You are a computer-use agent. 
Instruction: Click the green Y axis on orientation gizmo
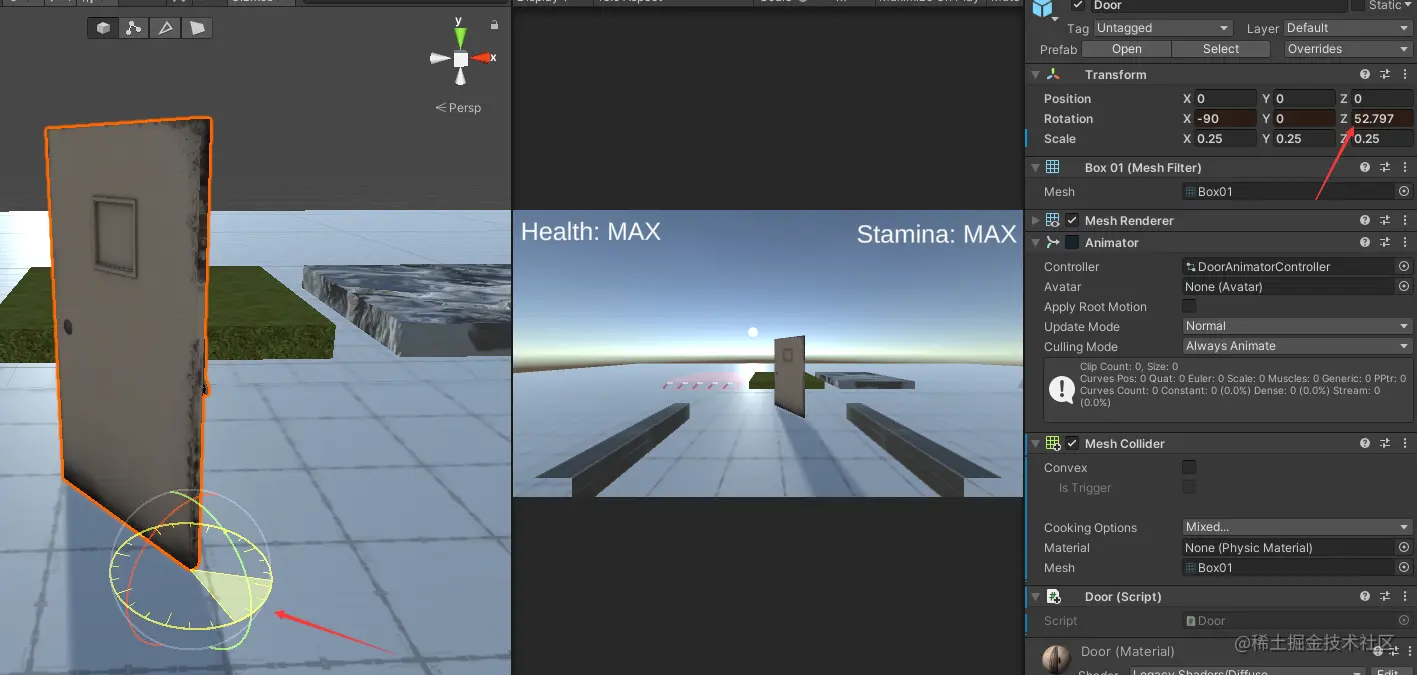click(x=460, y=37)
